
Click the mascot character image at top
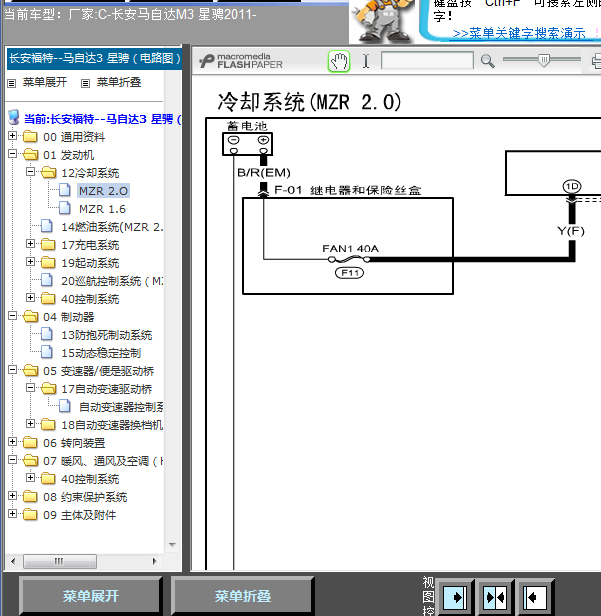(x=383, y=22)
